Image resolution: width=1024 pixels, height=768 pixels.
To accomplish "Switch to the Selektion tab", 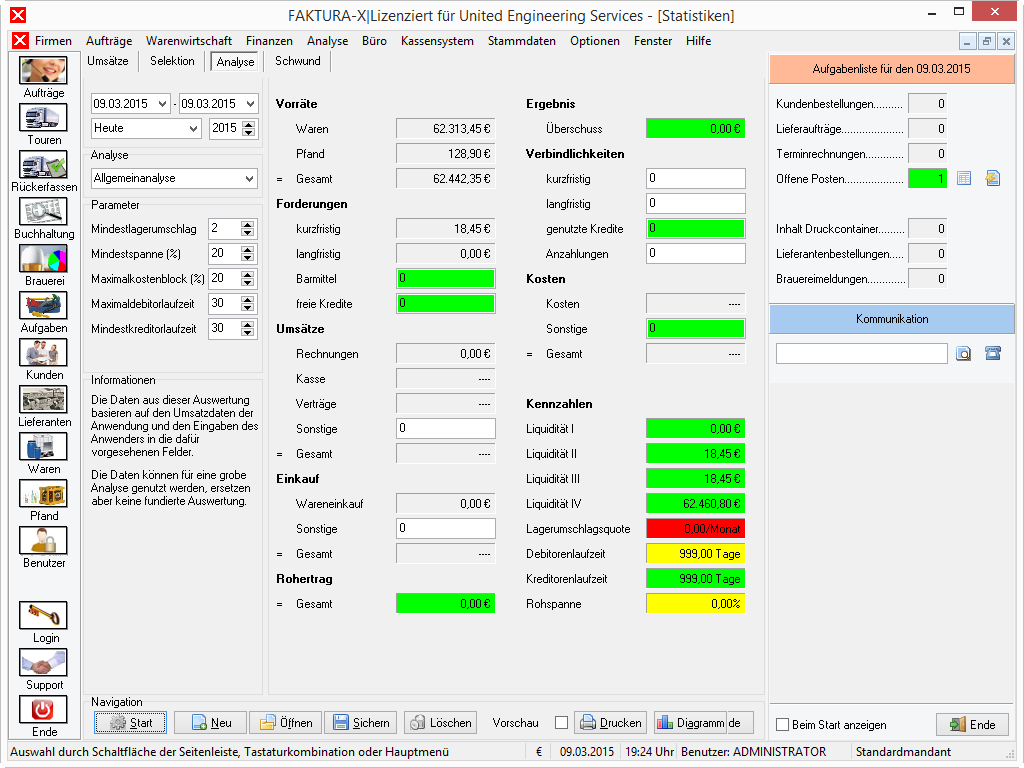I will click(172, 61).
